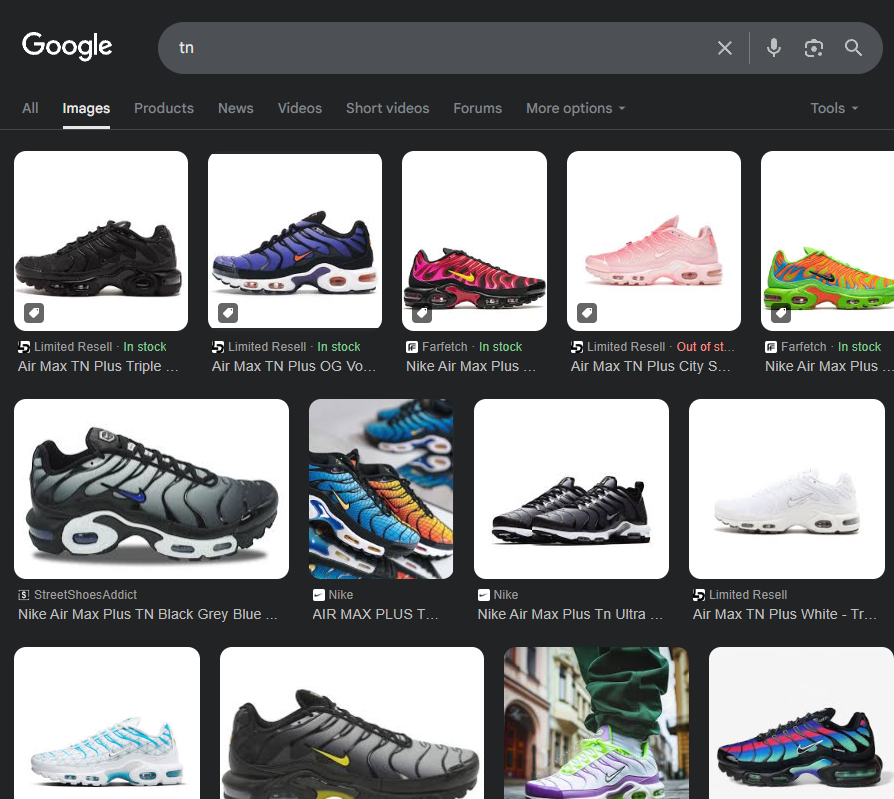Viewport: 894px width, 799px height.
Task: Click product tag icon on green sneaker
Action: [x=781, y=313]
